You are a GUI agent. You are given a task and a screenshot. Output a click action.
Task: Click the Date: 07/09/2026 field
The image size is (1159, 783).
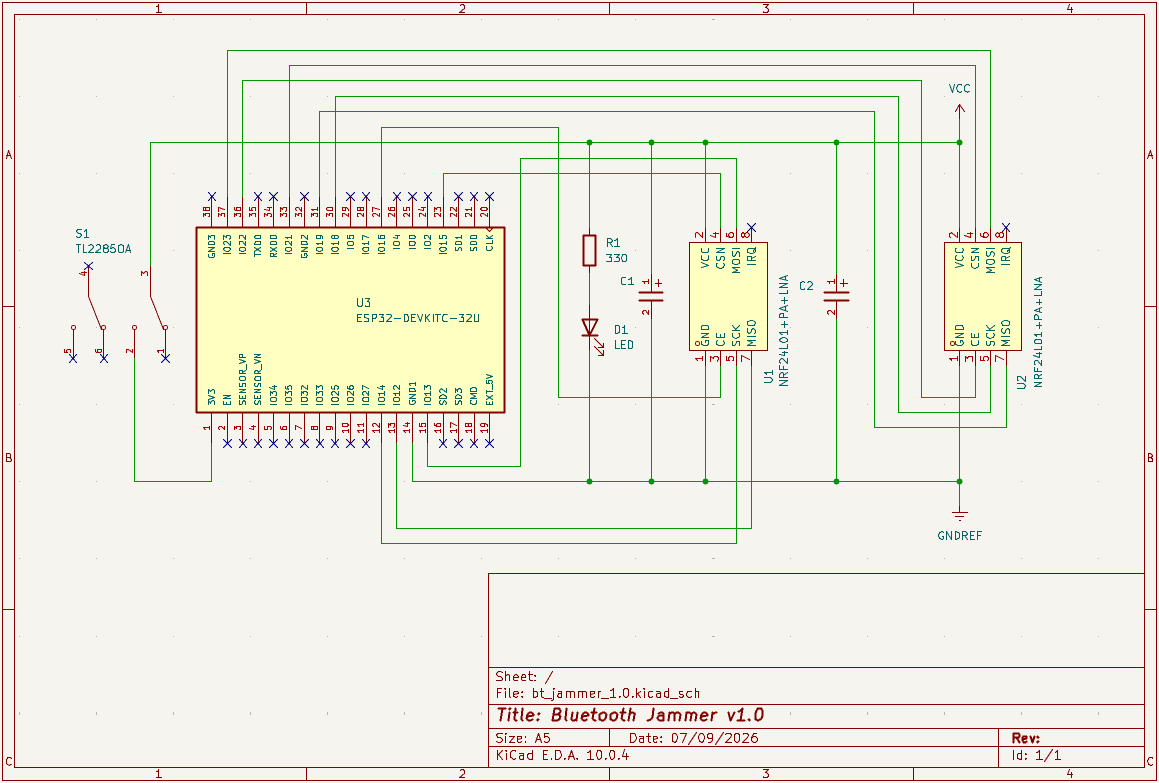coord(693,738)
